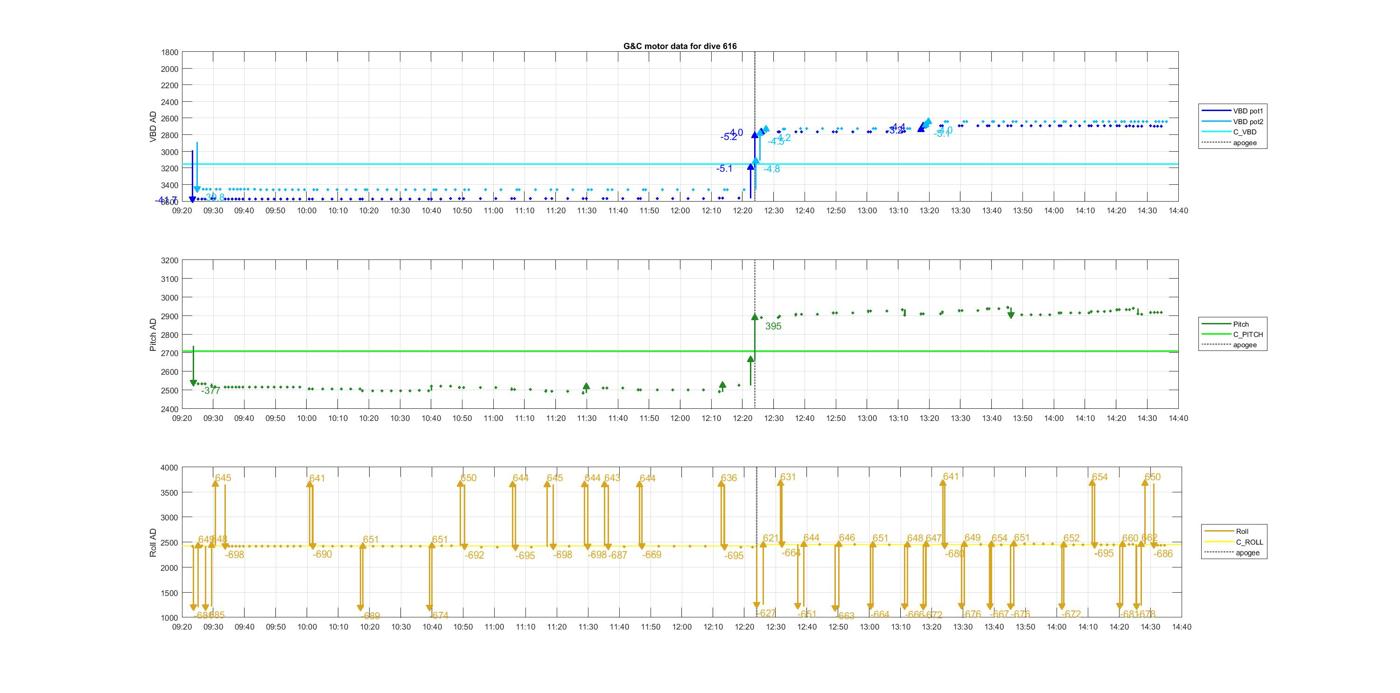Screen dimensions: 1400x693
Task: Click the "1500" tick on the Roll axis
Action: pyautogui.click(x=170, y=593)
